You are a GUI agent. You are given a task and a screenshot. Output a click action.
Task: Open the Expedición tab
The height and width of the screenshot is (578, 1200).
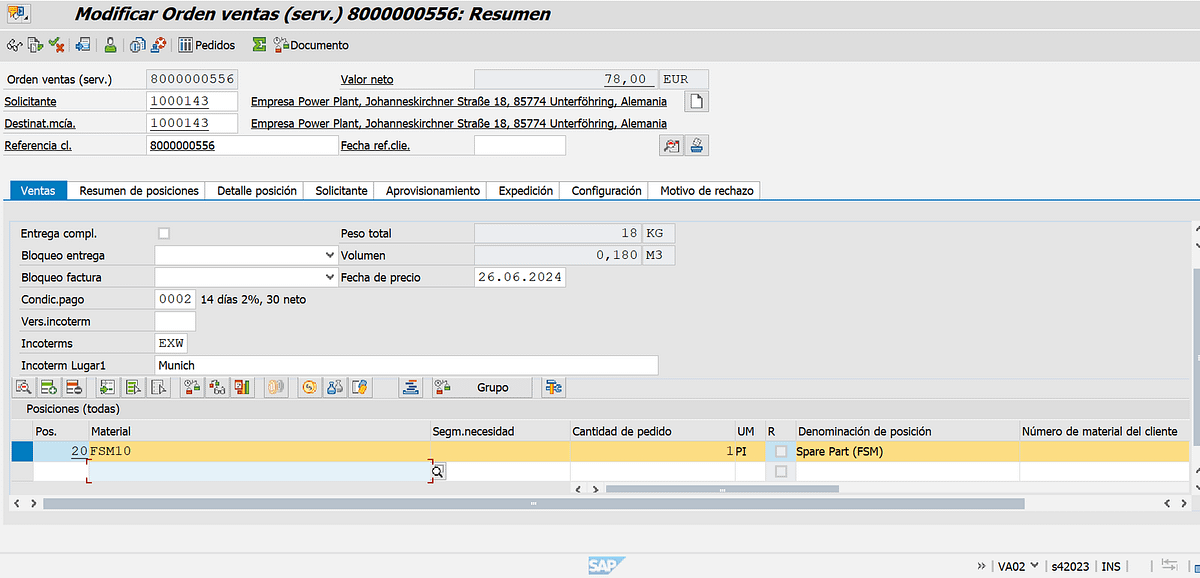[x=526, y=190]
